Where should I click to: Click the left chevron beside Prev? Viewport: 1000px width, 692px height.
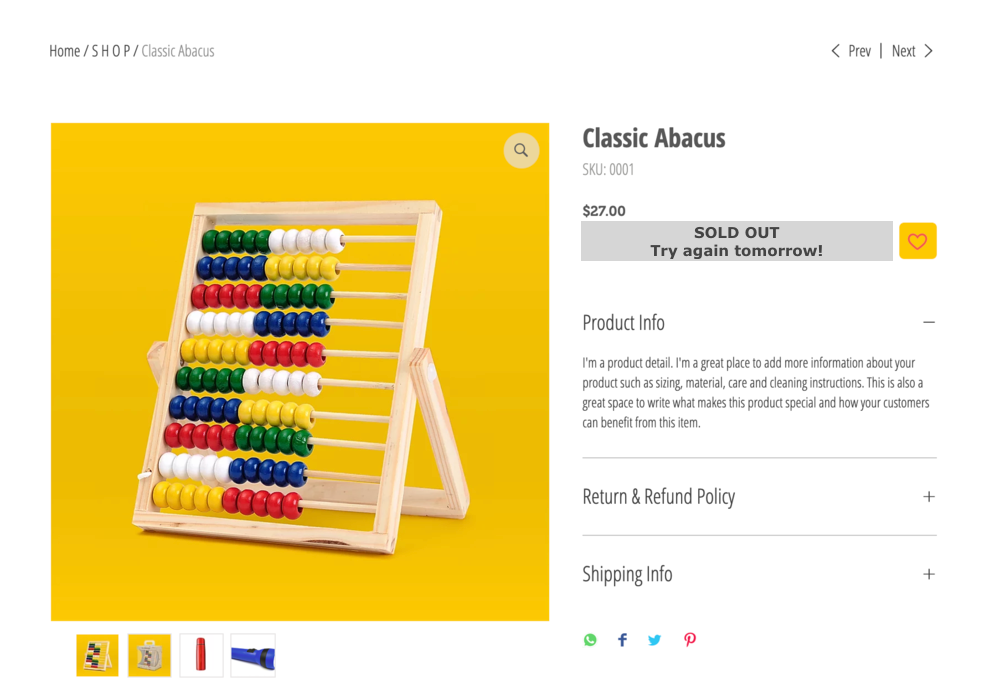point(835,51)
